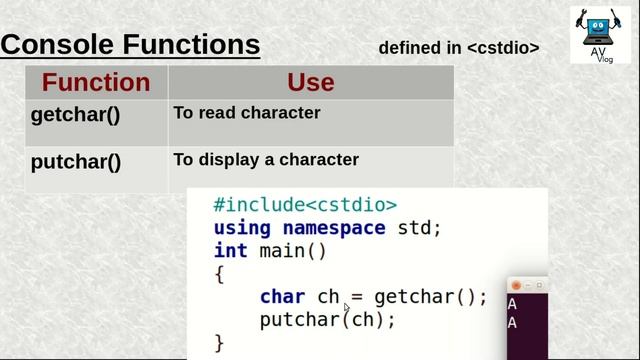640x360 pixels.
Task: Click the 'defined in <cstdio>' text
Action: point(459,48)
